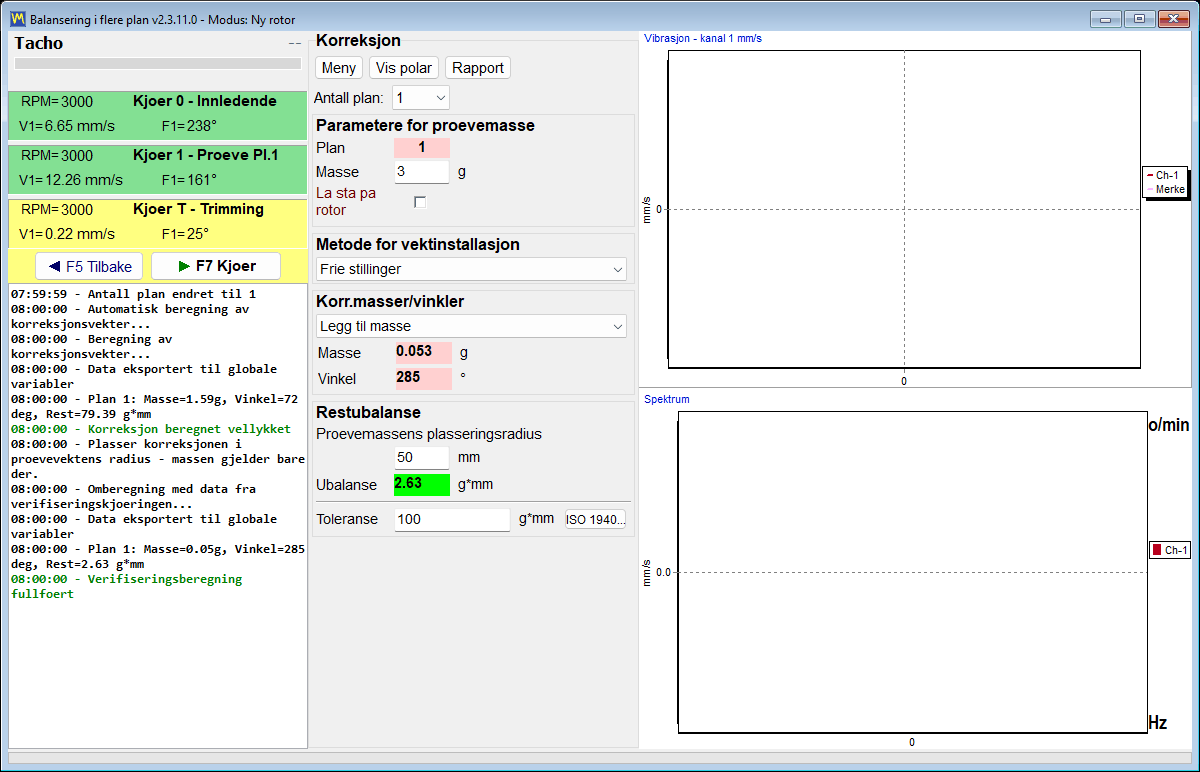The image size is (1200, 772).
Task: Select the Kjoer 1 - Proeve Pl.1 run
Action: [x=157, y=169]
